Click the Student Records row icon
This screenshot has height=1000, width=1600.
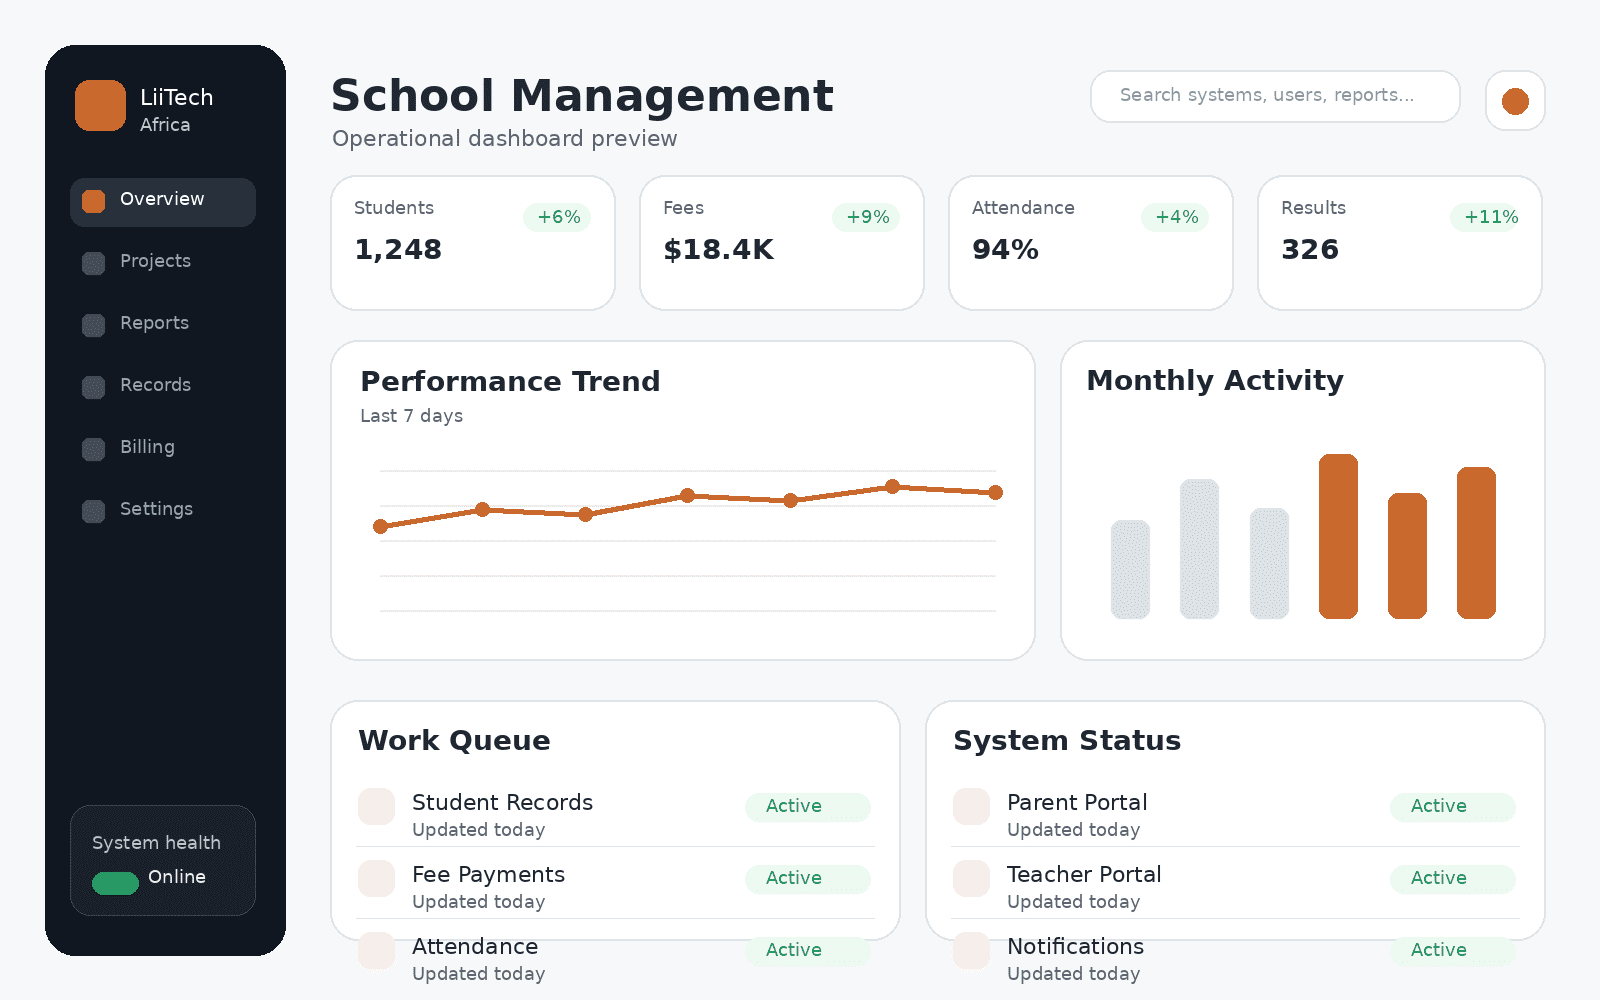[377, 806]
